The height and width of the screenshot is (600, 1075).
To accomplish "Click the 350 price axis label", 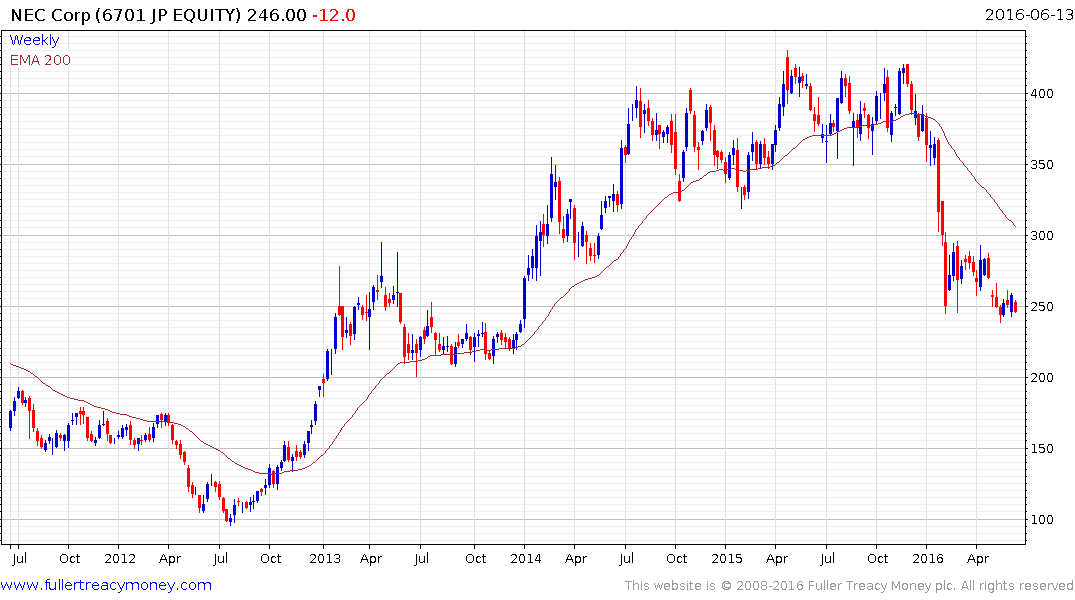I will click(x=1042, y=165).
